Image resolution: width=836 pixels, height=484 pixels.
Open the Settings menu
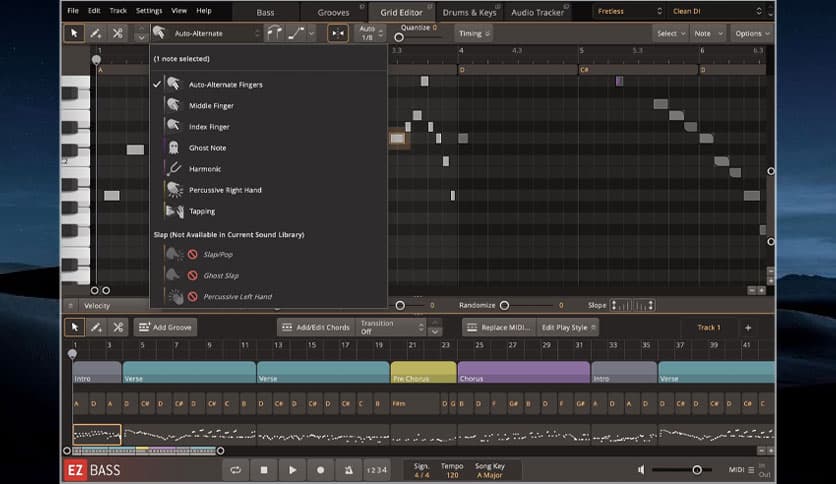[x=149, y=11]
